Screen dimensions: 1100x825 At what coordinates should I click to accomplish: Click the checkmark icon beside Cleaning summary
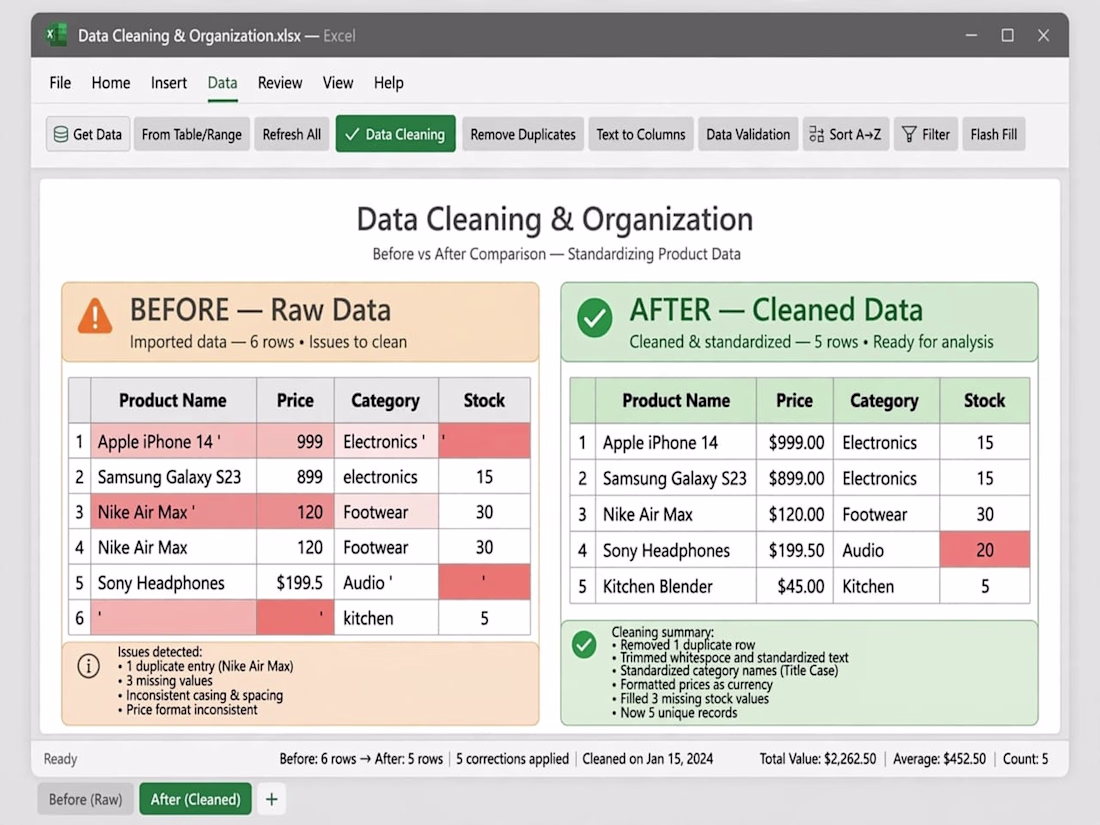[x=584, y=644]
